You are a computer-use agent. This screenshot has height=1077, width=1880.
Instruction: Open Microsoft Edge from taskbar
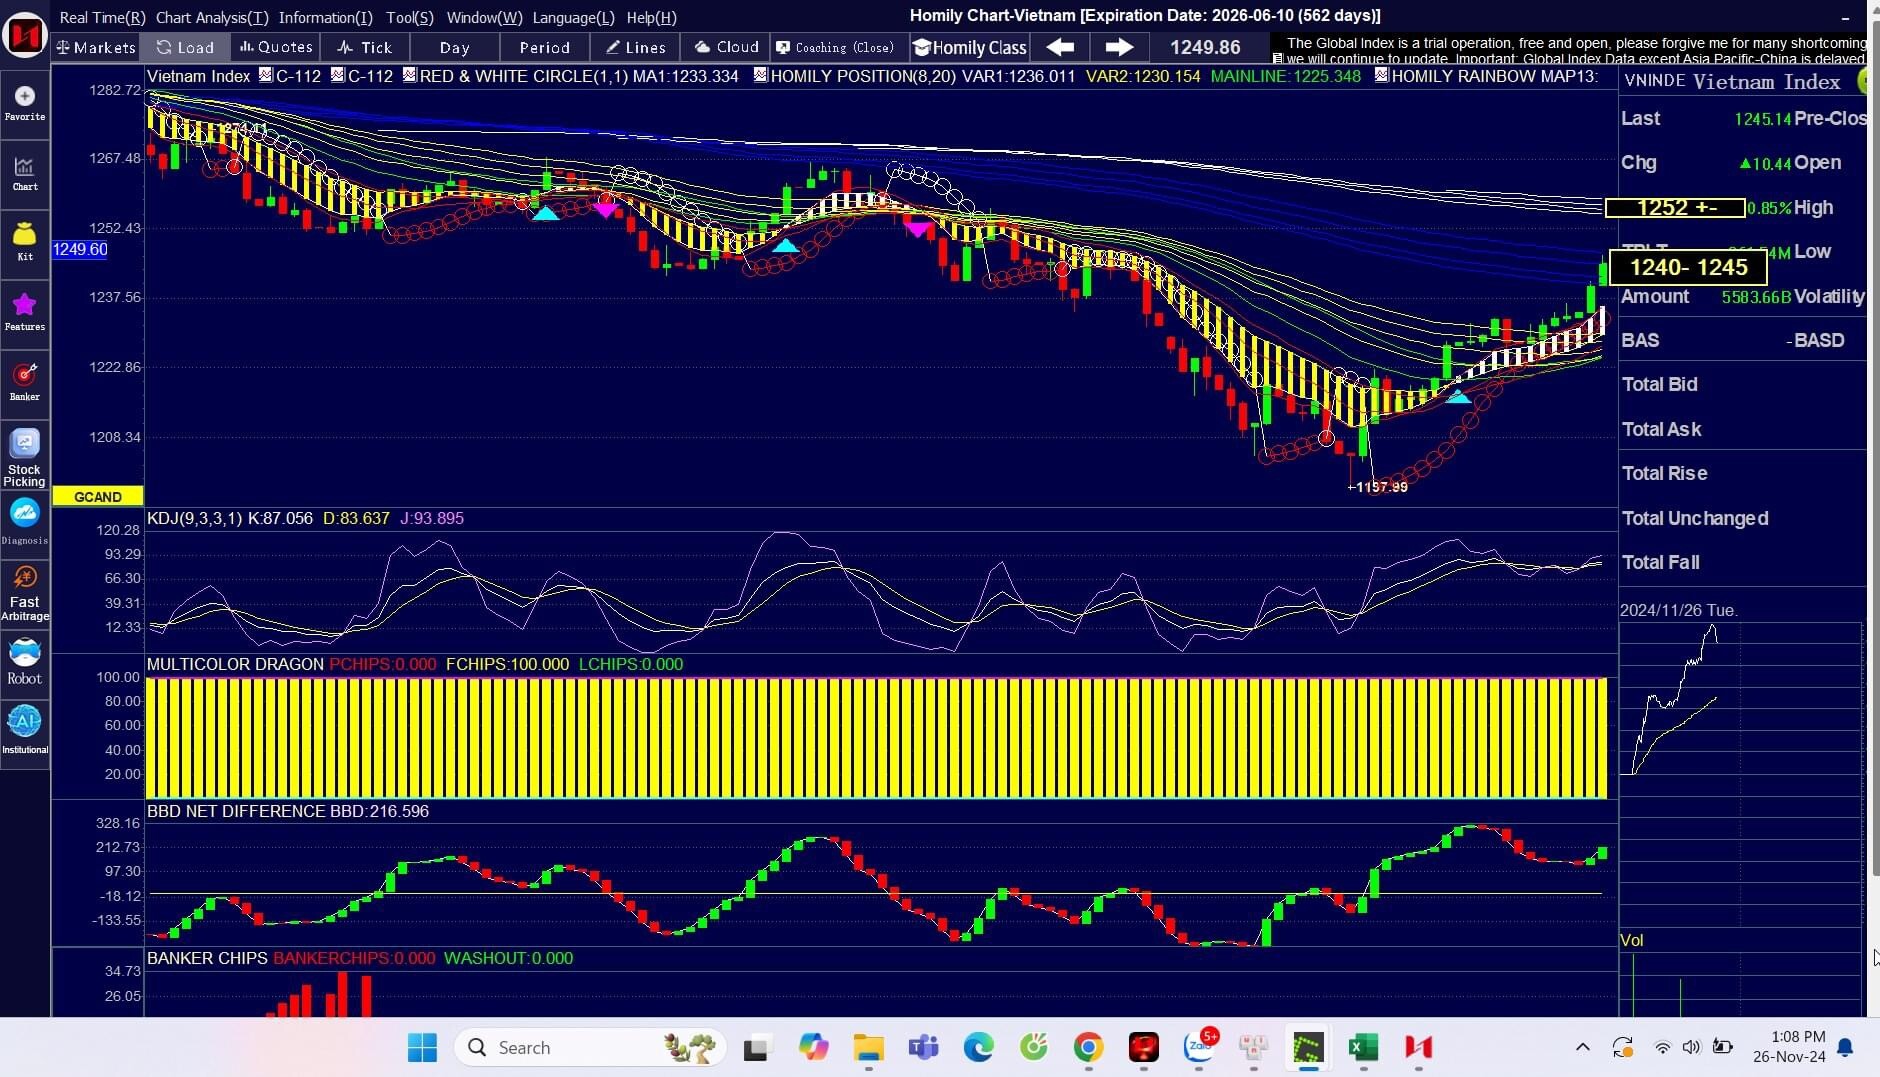point(978,1047)
